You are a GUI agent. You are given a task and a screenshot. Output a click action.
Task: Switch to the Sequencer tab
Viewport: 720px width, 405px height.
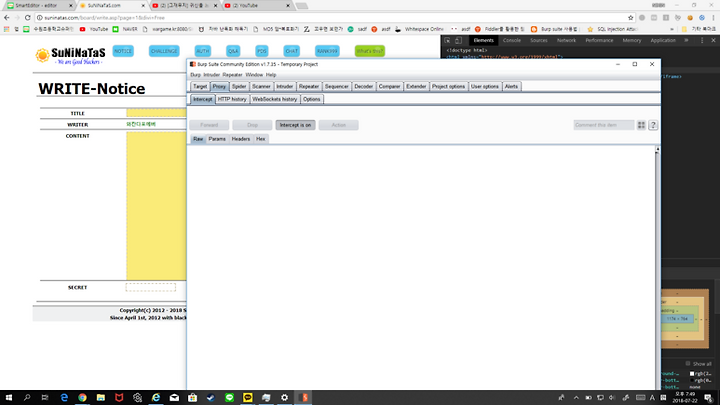click(x=337, y=86)
